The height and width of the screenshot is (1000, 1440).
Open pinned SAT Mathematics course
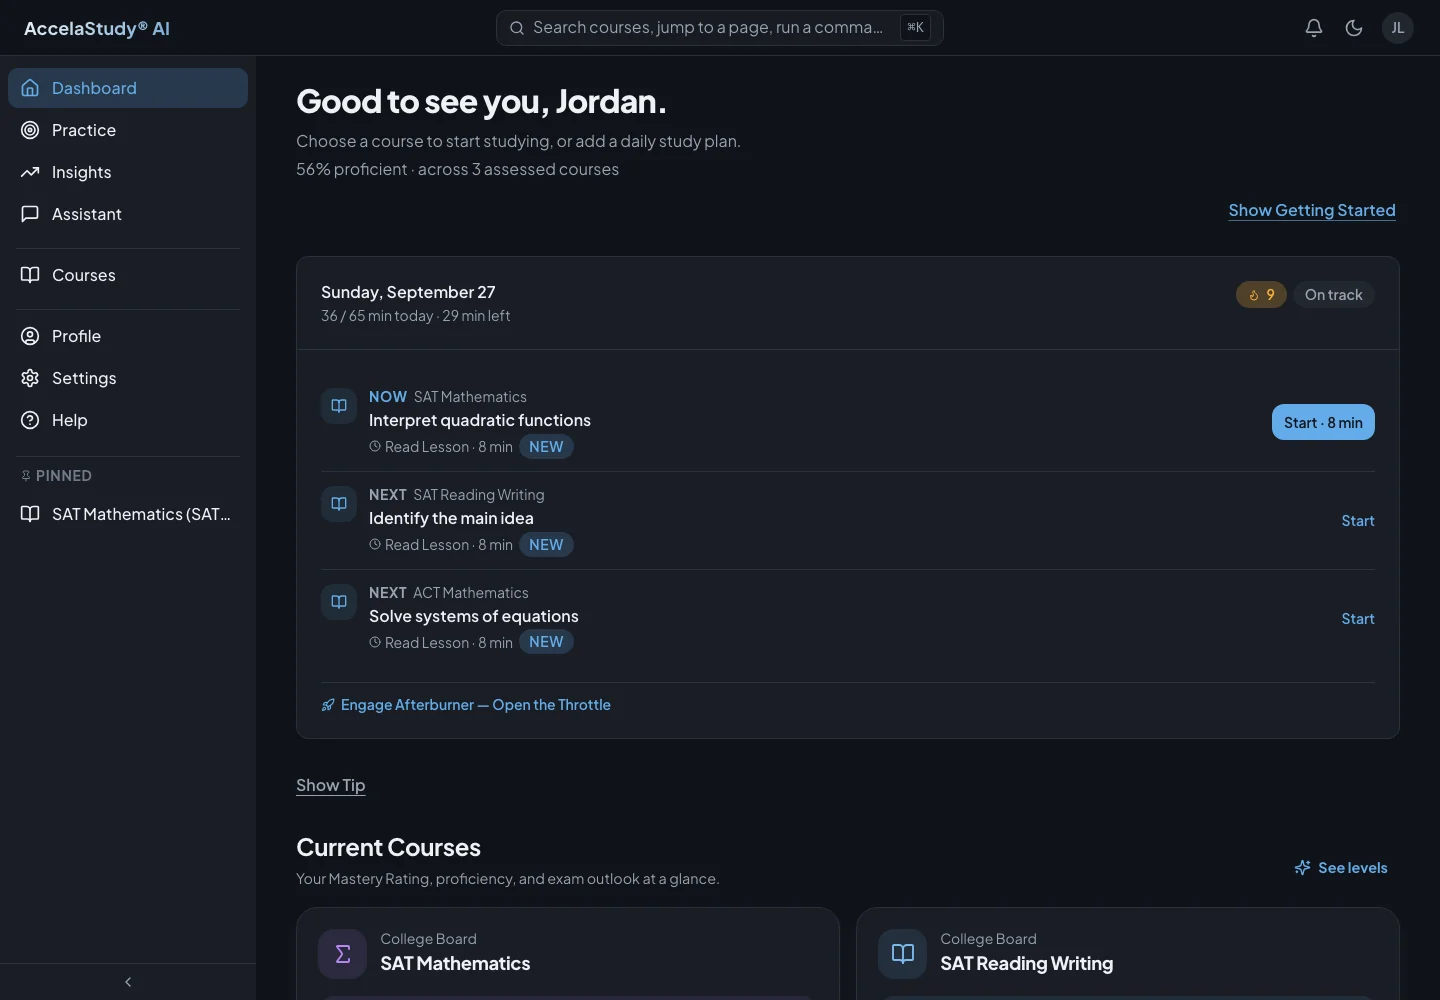click(128, 514)
